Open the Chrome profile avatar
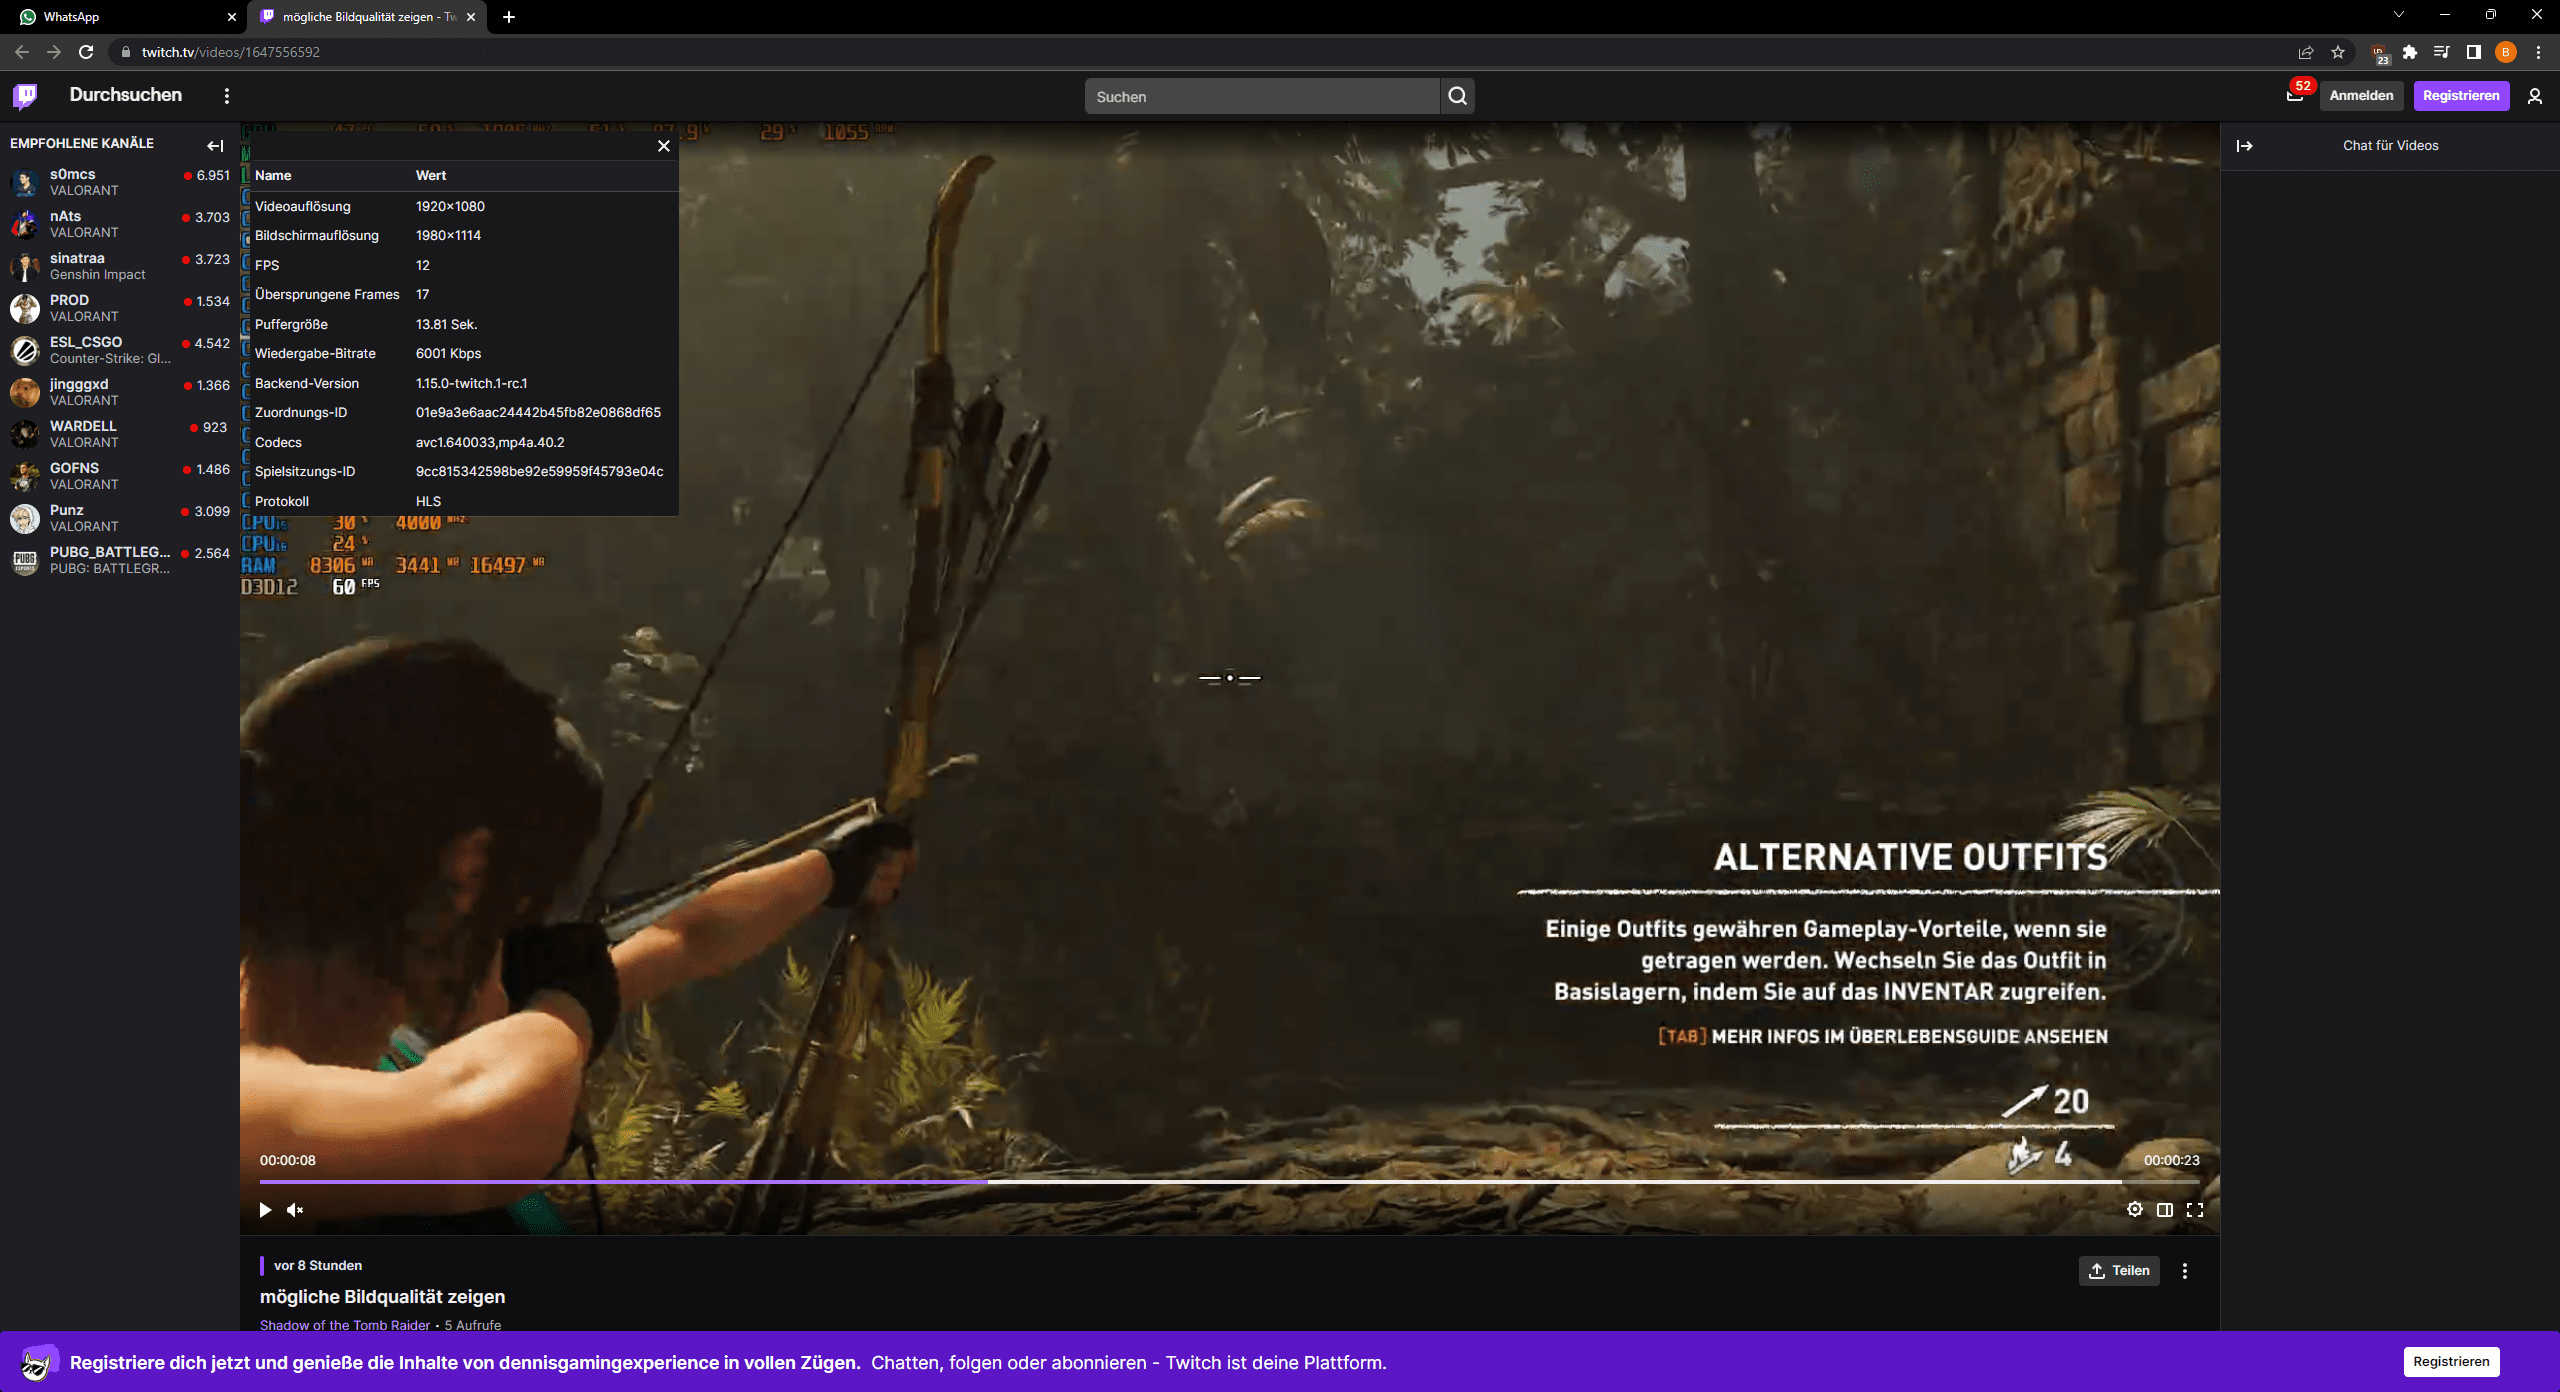Screen dimensions: 2560x1392 (x=2506, y=52)
